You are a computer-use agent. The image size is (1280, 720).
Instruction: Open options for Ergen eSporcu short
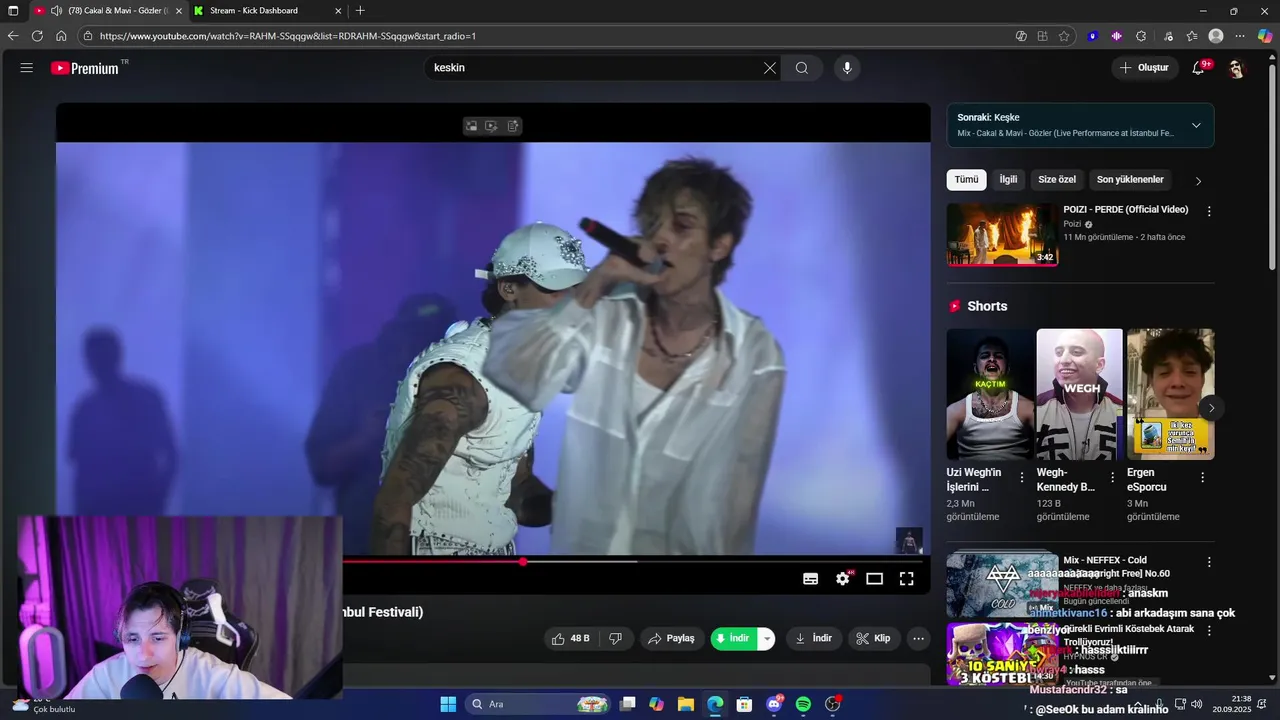pos(1202,478)
